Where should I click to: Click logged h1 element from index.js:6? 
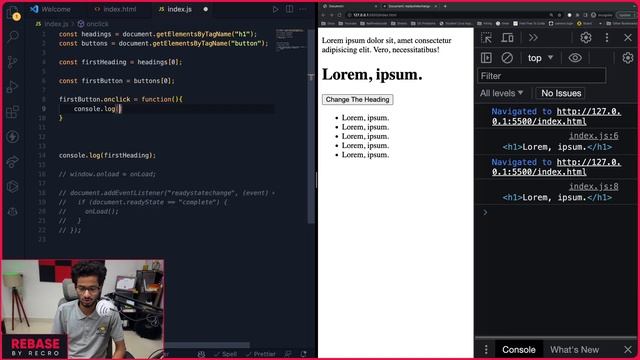557,147
